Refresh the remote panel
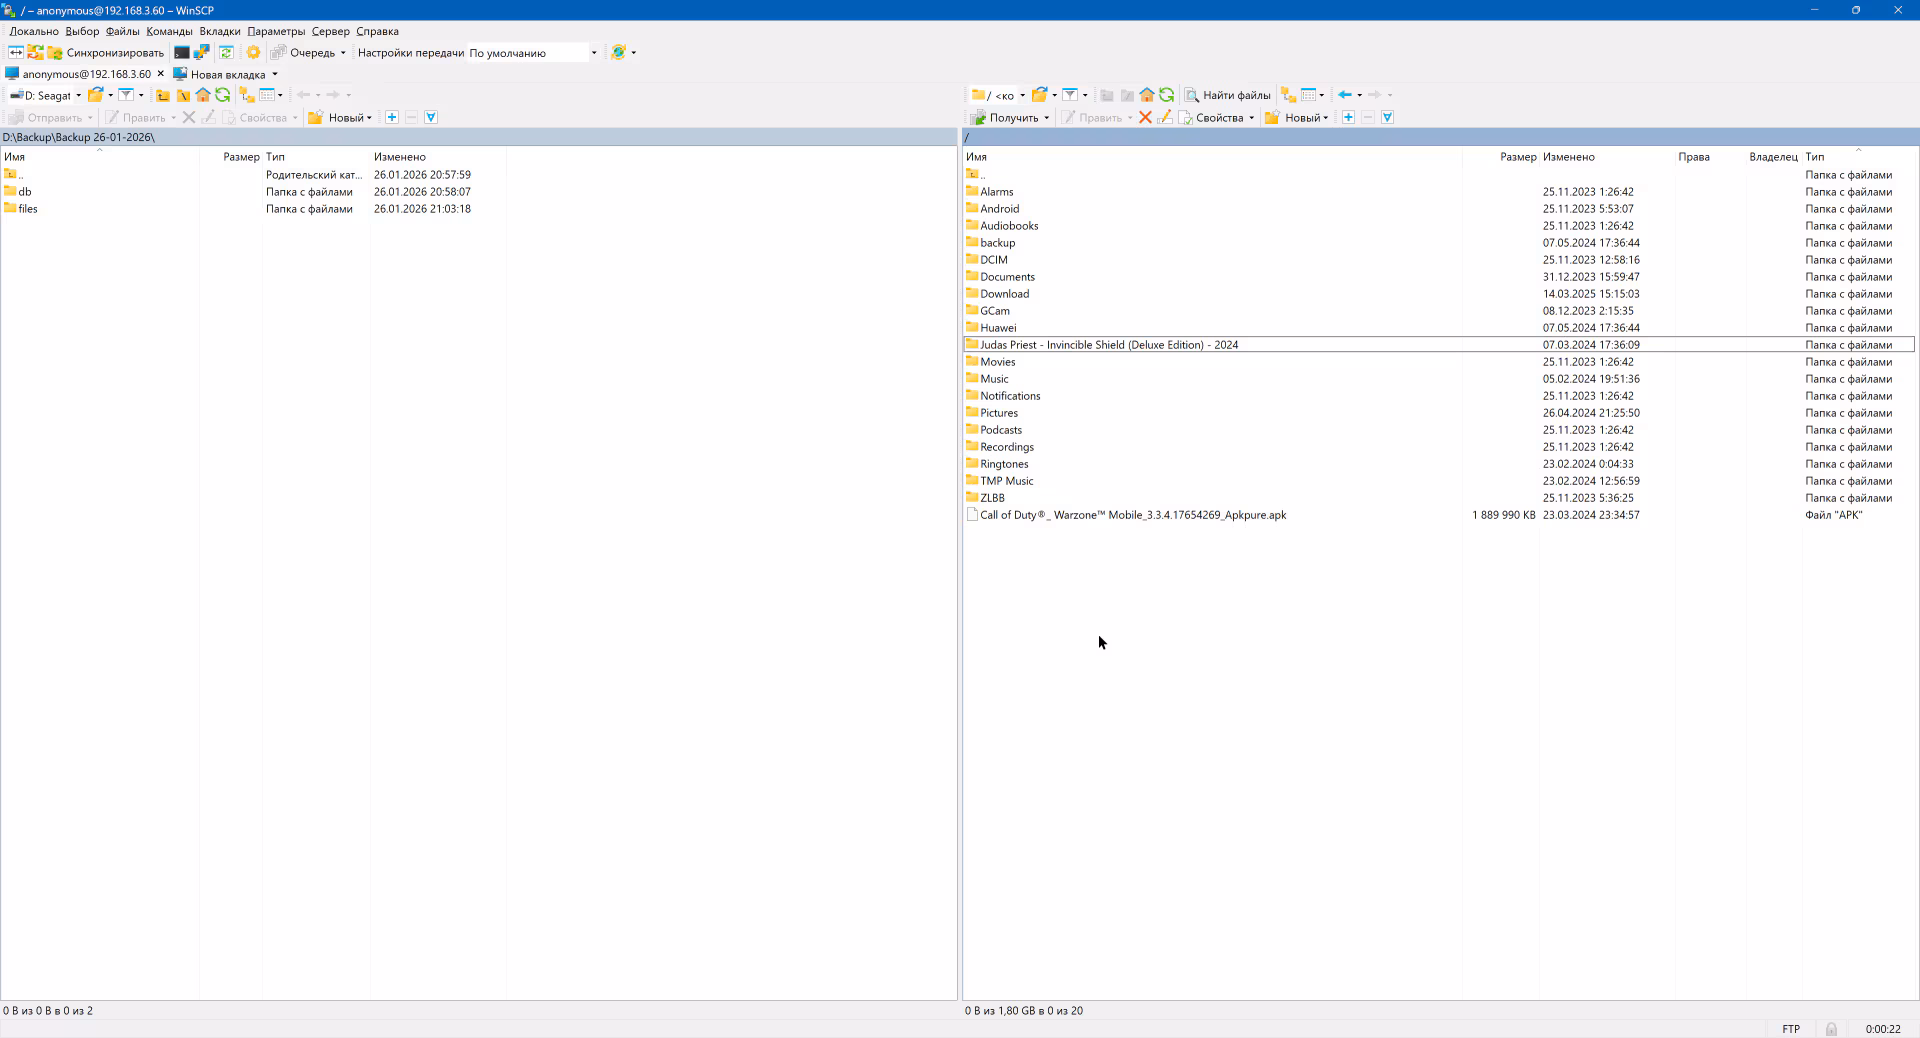This screenshot has height=1038, width=1920. [x=1167, y=95]
